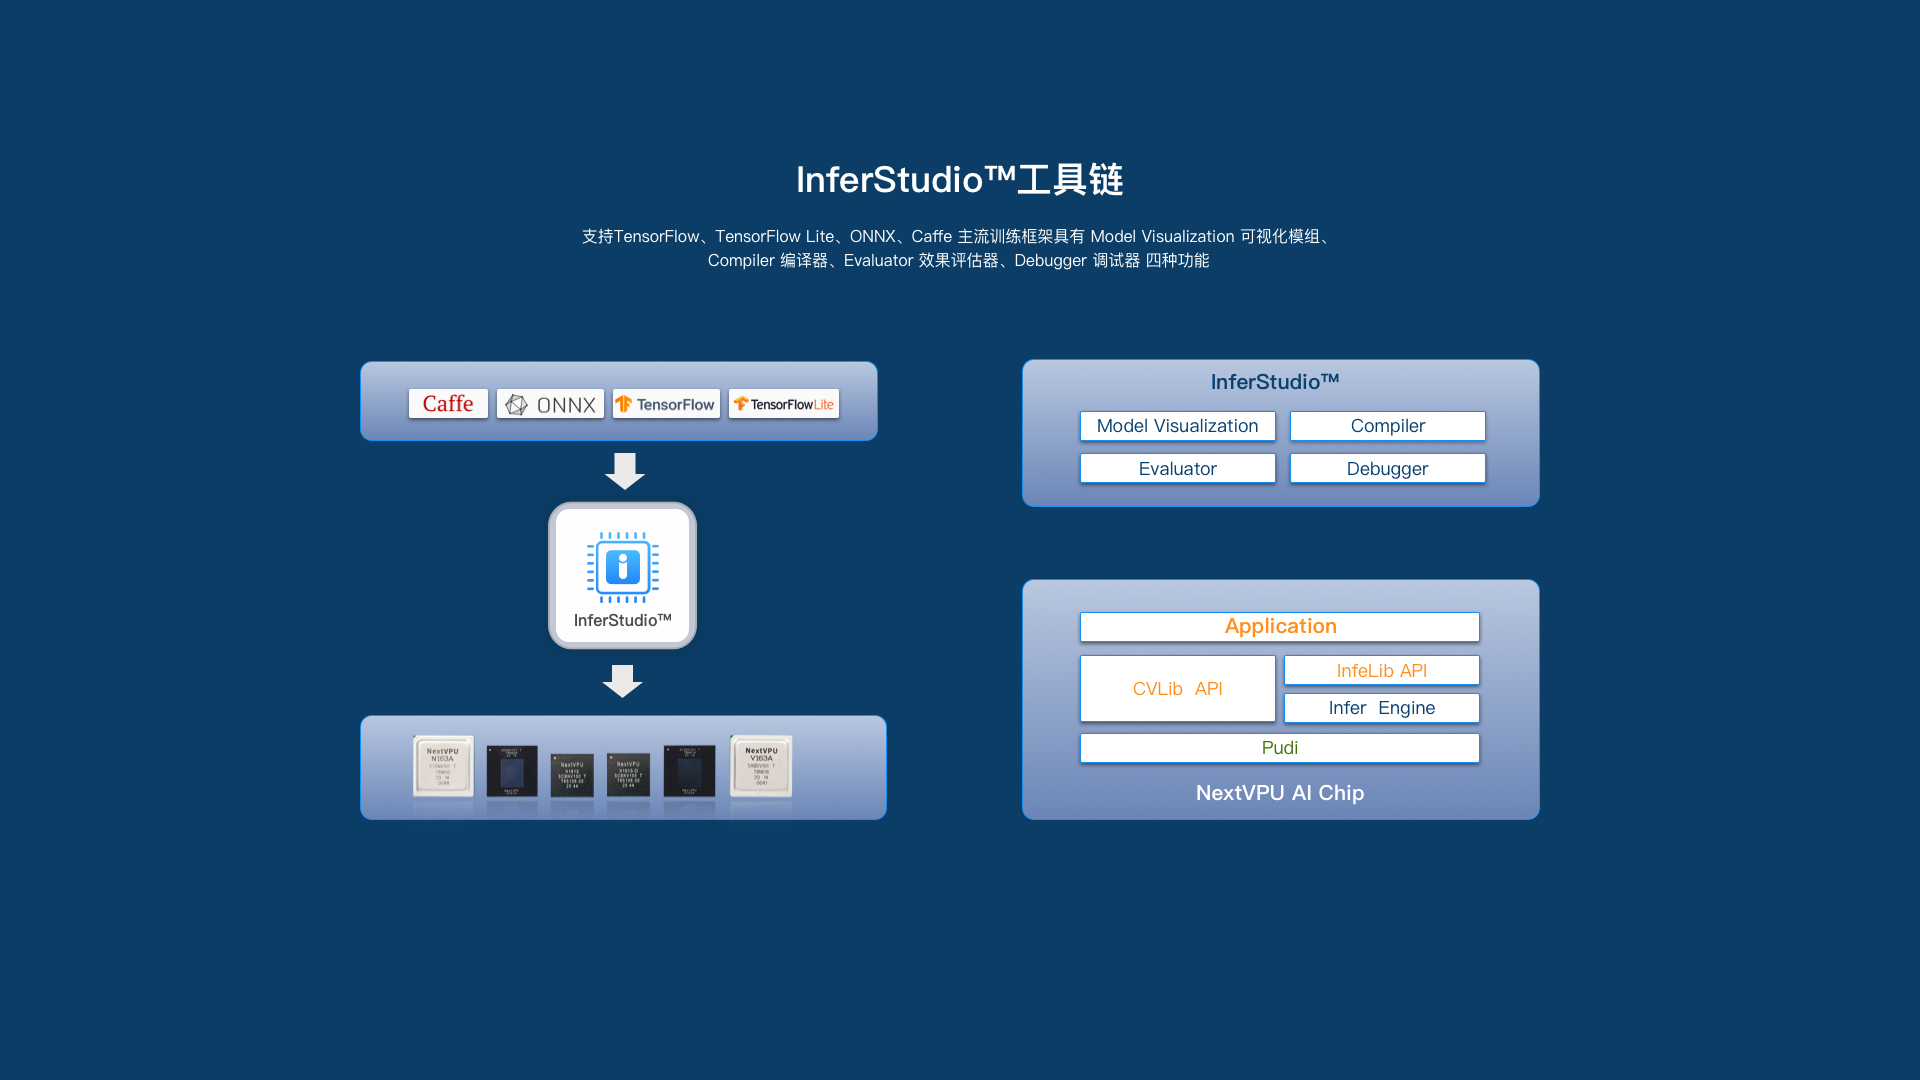This screenshot has width=1920, height=1080.
Task: Click the white NextVPU V163A chip
Action: 761,767
